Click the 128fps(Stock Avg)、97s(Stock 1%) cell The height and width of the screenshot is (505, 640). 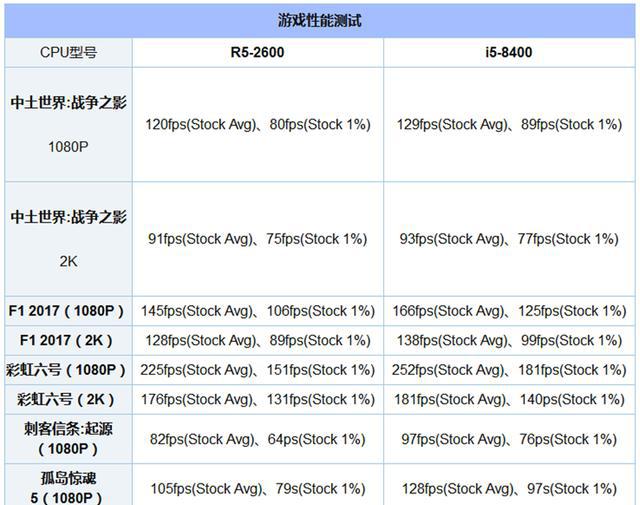pyautogui.click(x=509, y=485)
